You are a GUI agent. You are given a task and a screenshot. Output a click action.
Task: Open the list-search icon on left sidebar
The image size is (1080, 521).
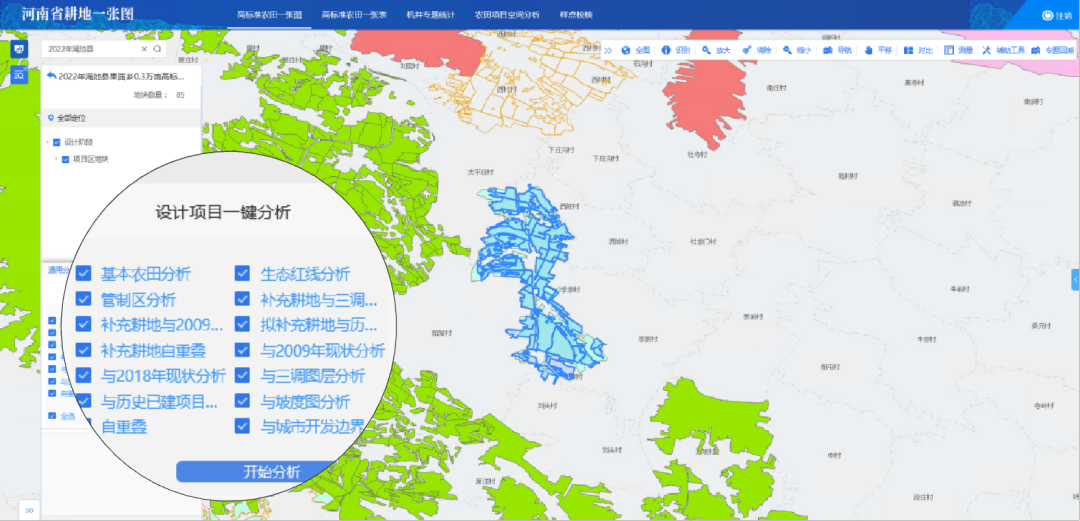click(19, 75)
